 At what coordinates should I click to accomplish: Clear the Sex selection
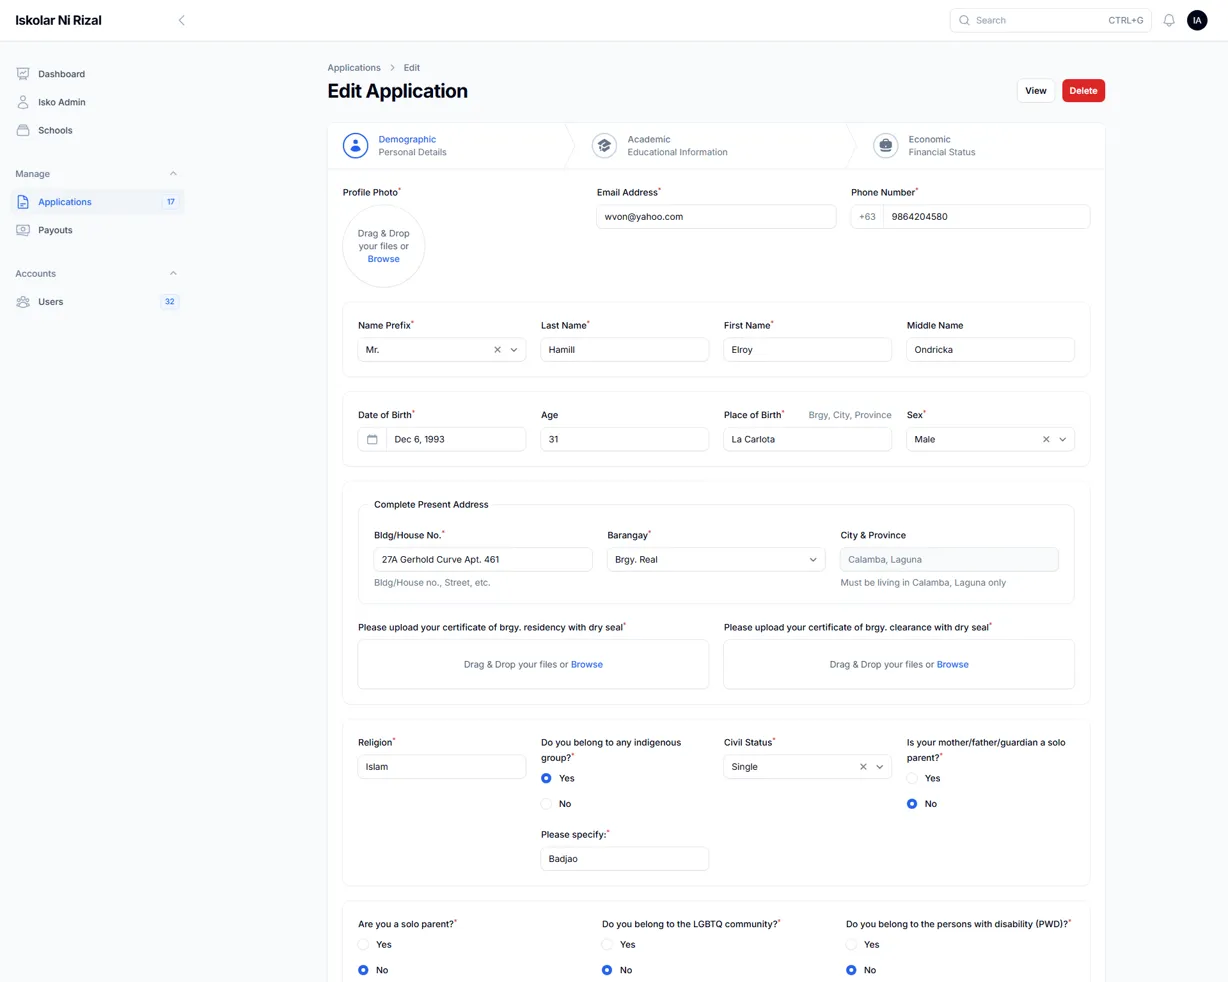pos(1046,439)
